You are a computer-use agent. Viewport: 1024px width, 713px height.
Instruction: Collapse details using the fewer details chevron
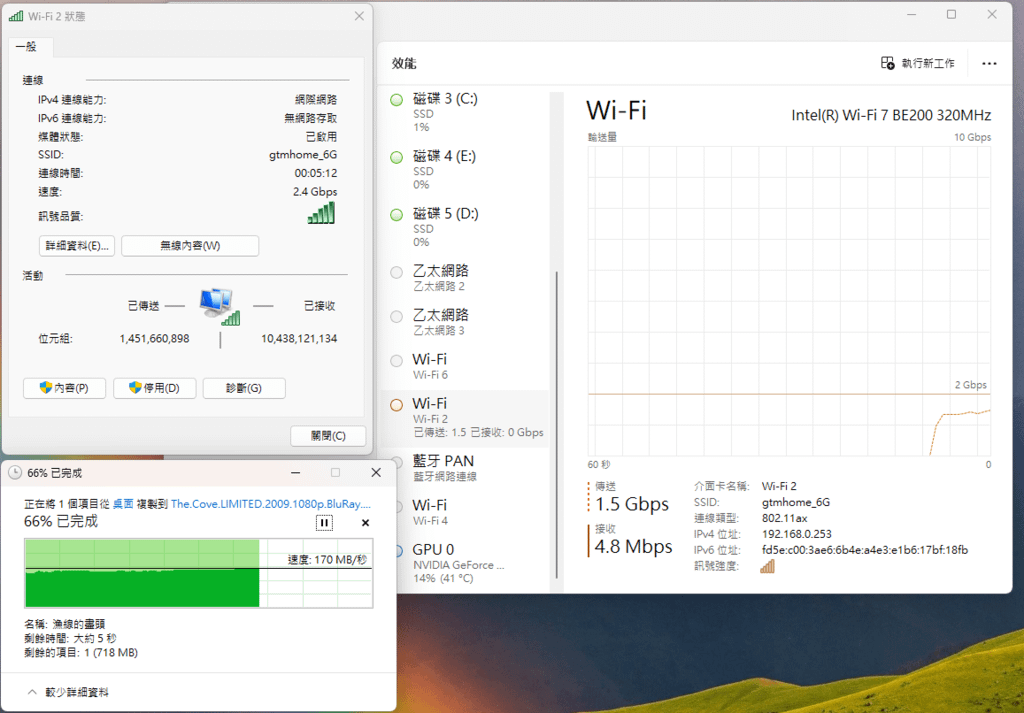(32, 692)
